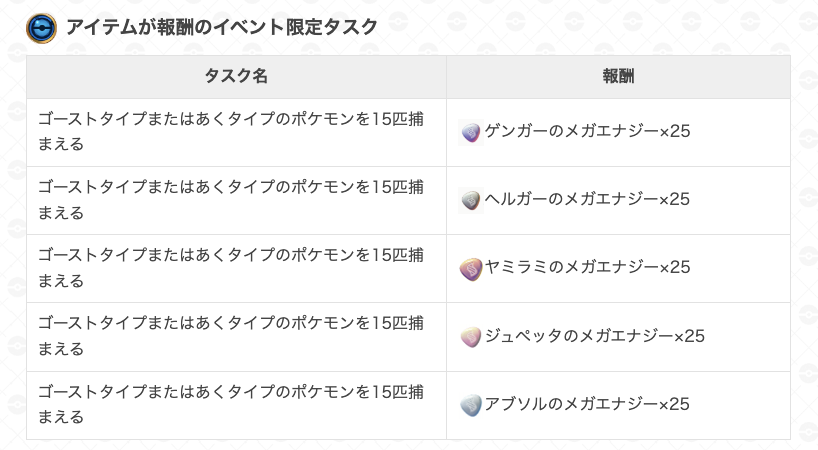Click the task text in the Houndoom row
The image size is (818, 450).
[231, 200]
